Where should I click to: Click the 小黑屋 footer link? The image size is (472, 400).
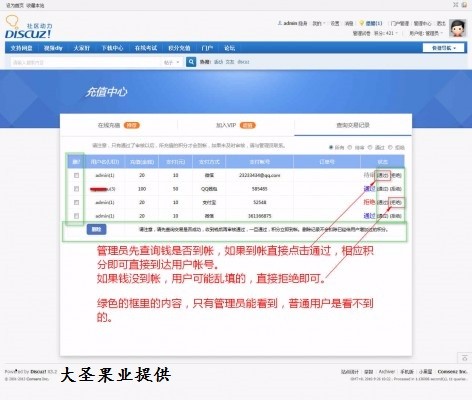click(426, 371)
